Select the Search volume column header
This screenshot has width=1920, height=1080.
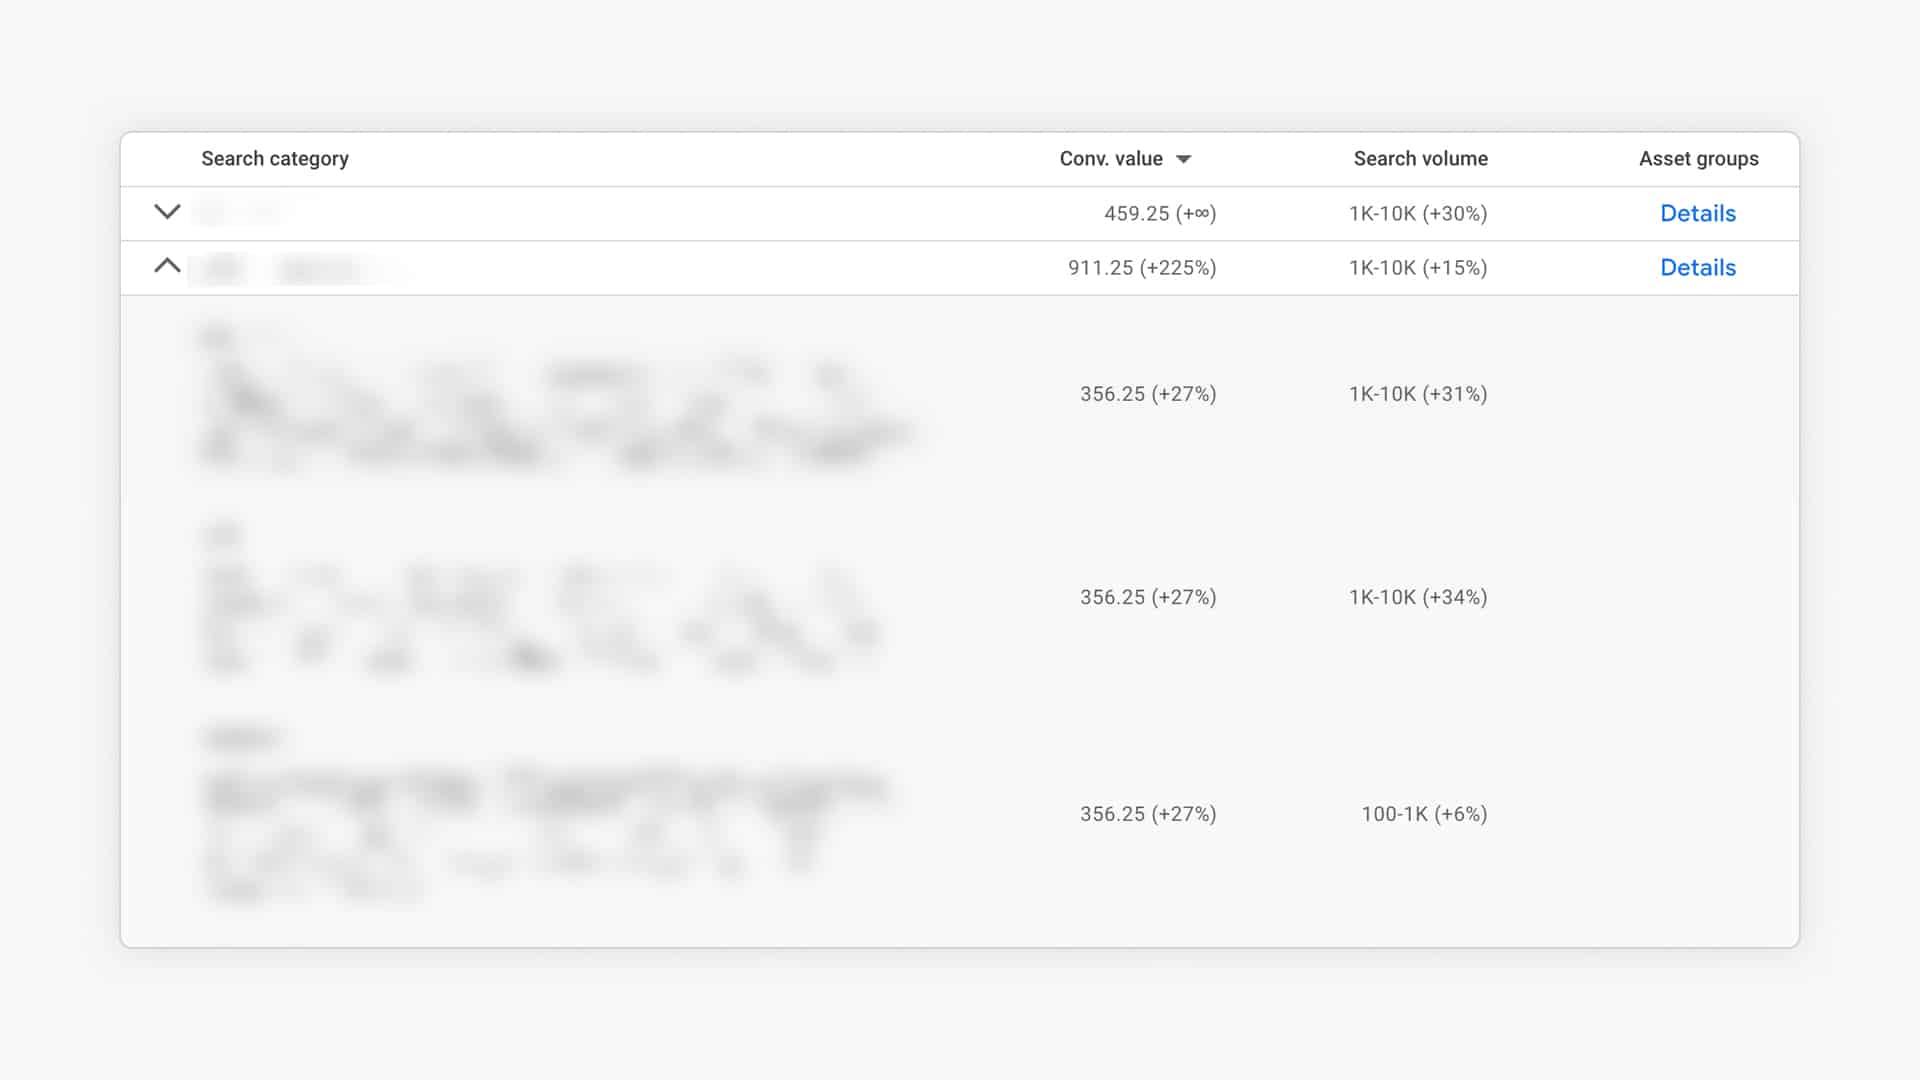pos(1420,159)
